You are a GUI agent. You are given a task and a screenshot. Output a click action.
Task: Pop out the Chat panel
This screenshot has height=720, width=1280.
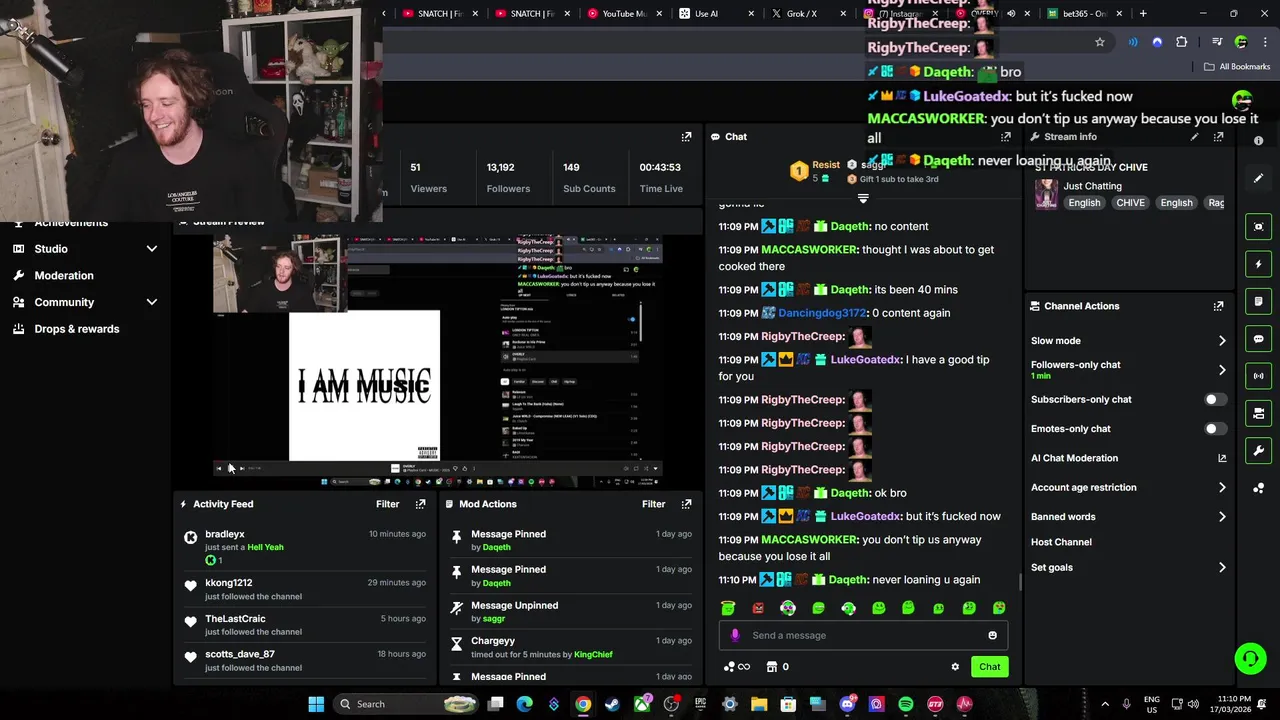click(1006, 137)
